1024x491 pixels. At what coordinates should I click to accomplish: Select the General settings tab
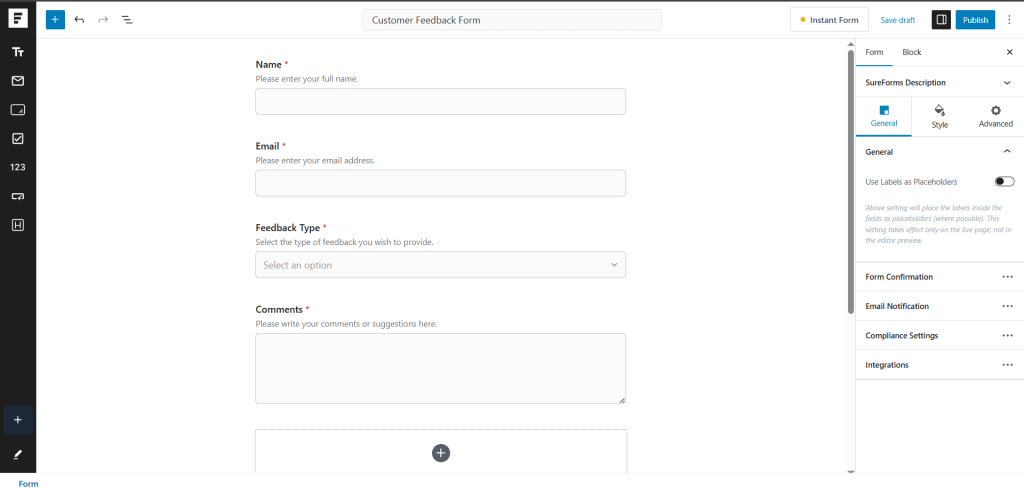pyautogui.click(x=884, y=117)
